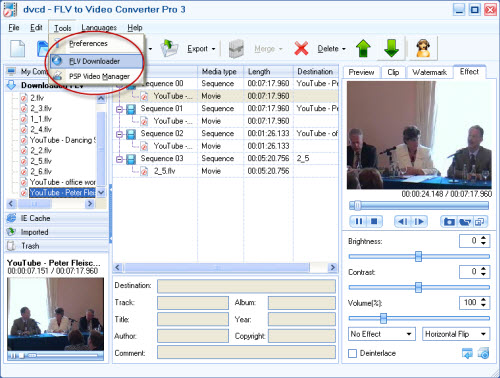Select 2_3.flv in Downloaded FLV list

coord(41,108)
